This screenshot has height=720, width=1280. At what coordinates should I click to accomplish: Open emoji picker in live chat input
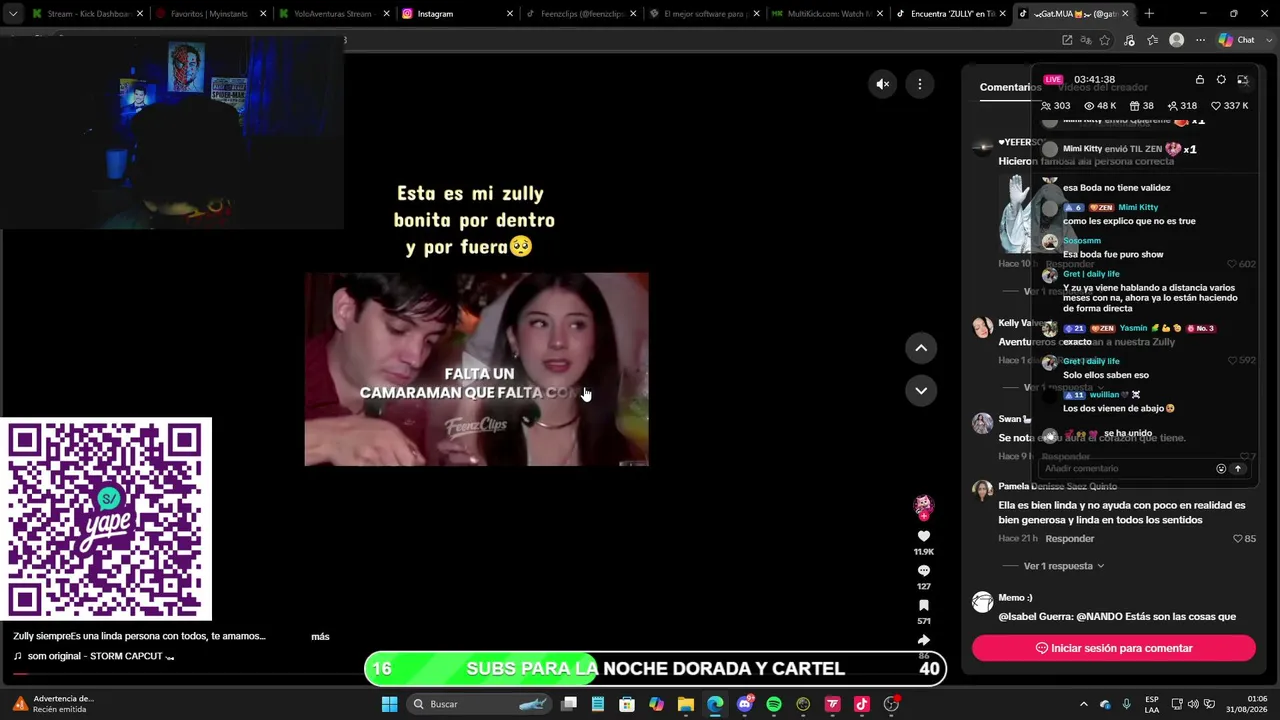tap(1221, 468)
